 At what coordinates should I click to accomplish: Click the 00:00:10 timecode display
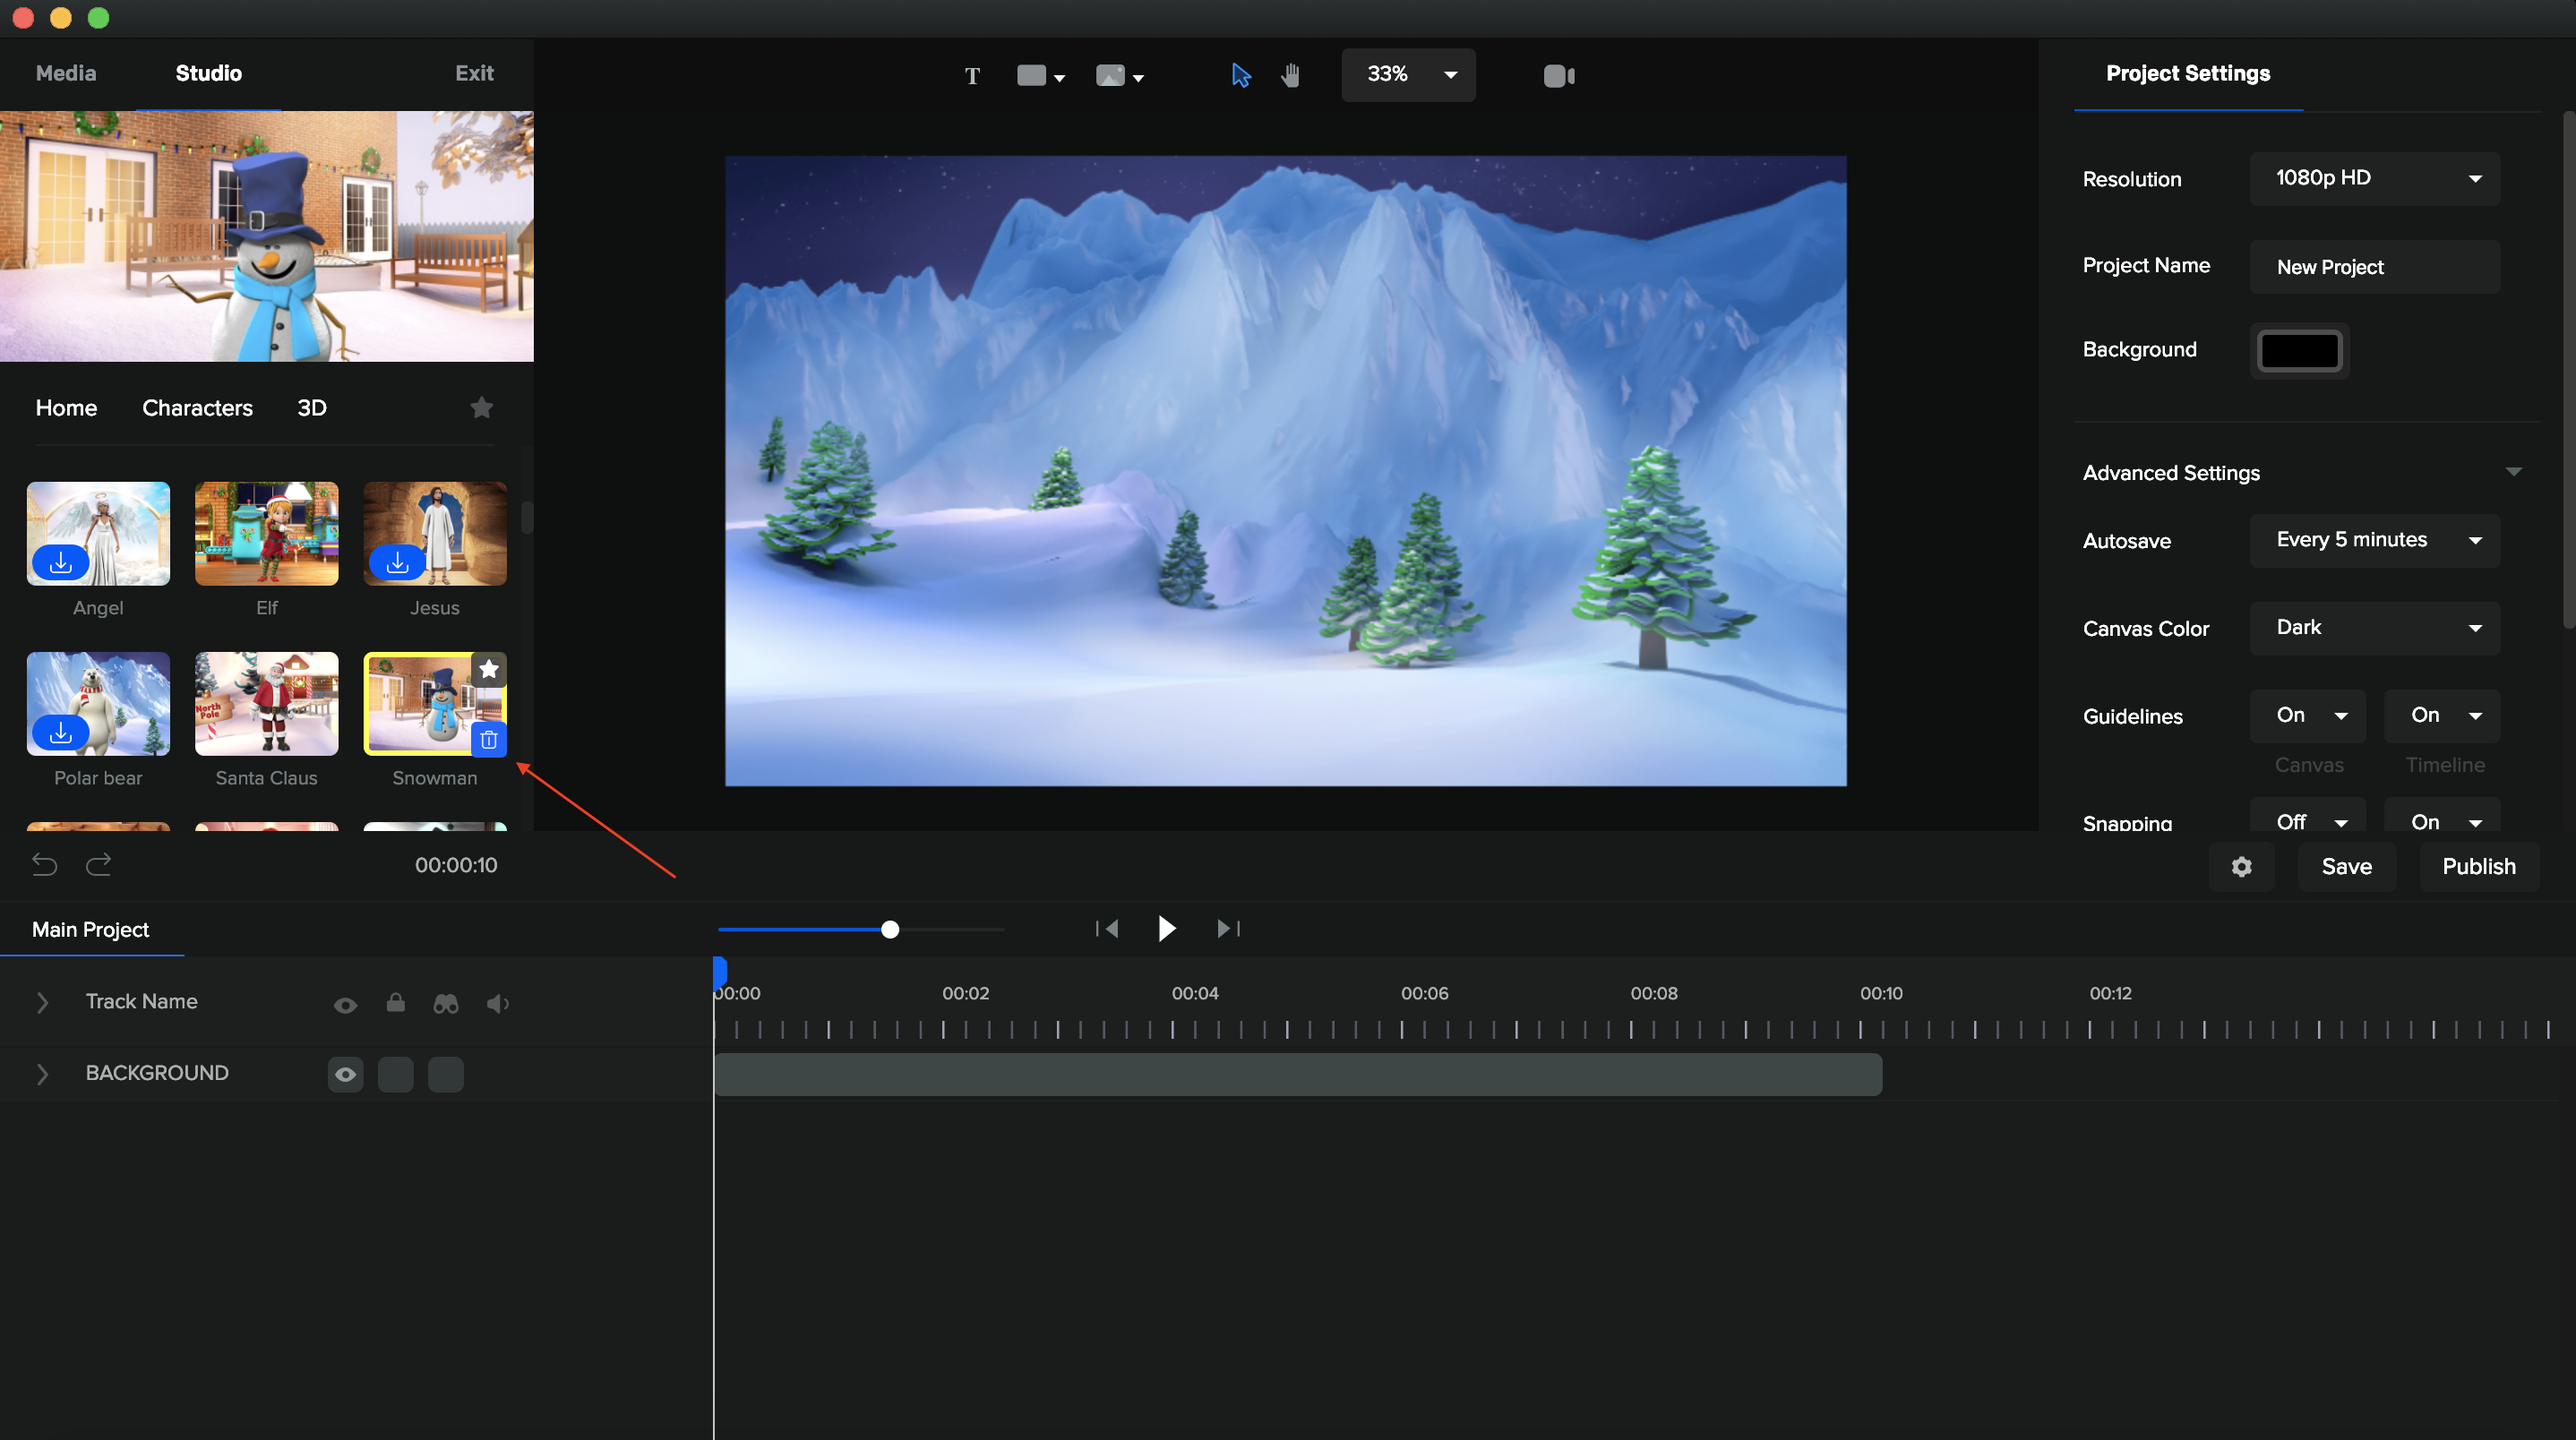[456, 866]
